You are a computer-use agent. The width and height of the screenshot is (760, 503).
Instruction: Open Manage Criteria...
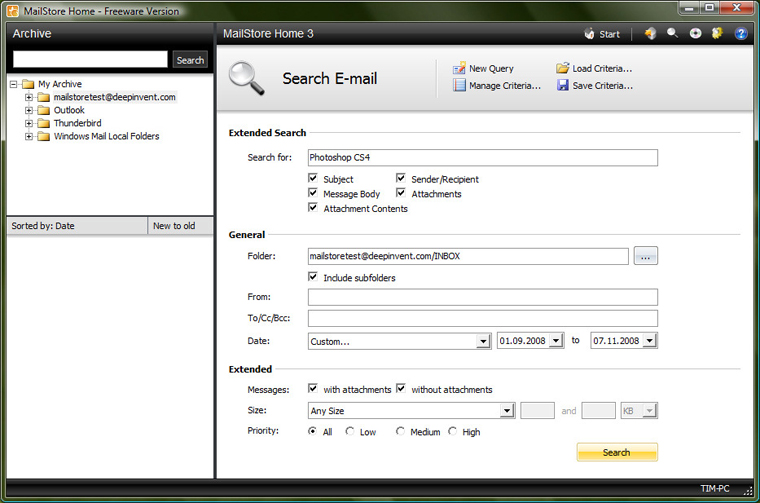[505, 86]
